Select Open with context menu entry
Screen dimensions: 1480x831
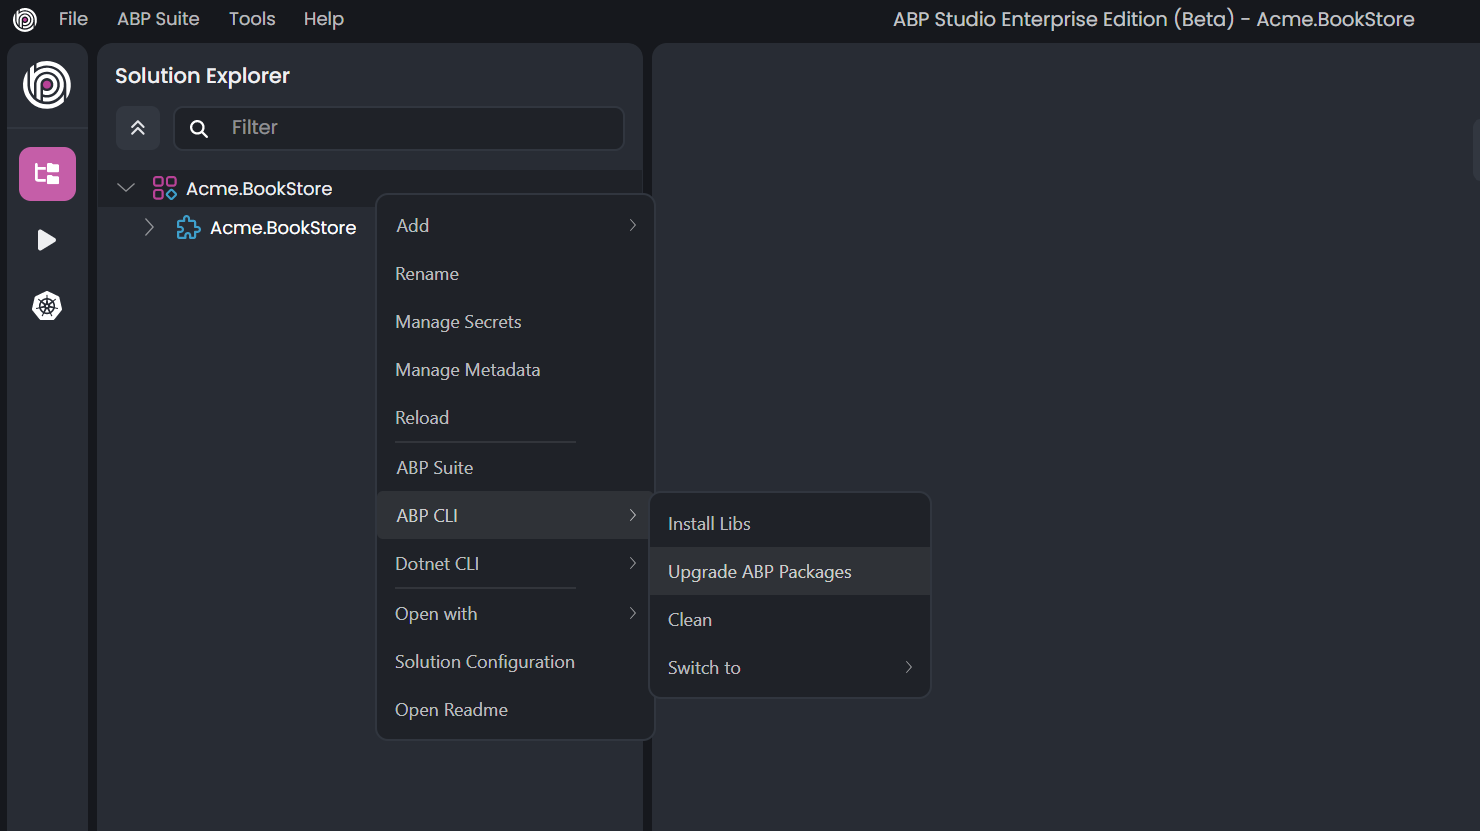click(515, 613)
